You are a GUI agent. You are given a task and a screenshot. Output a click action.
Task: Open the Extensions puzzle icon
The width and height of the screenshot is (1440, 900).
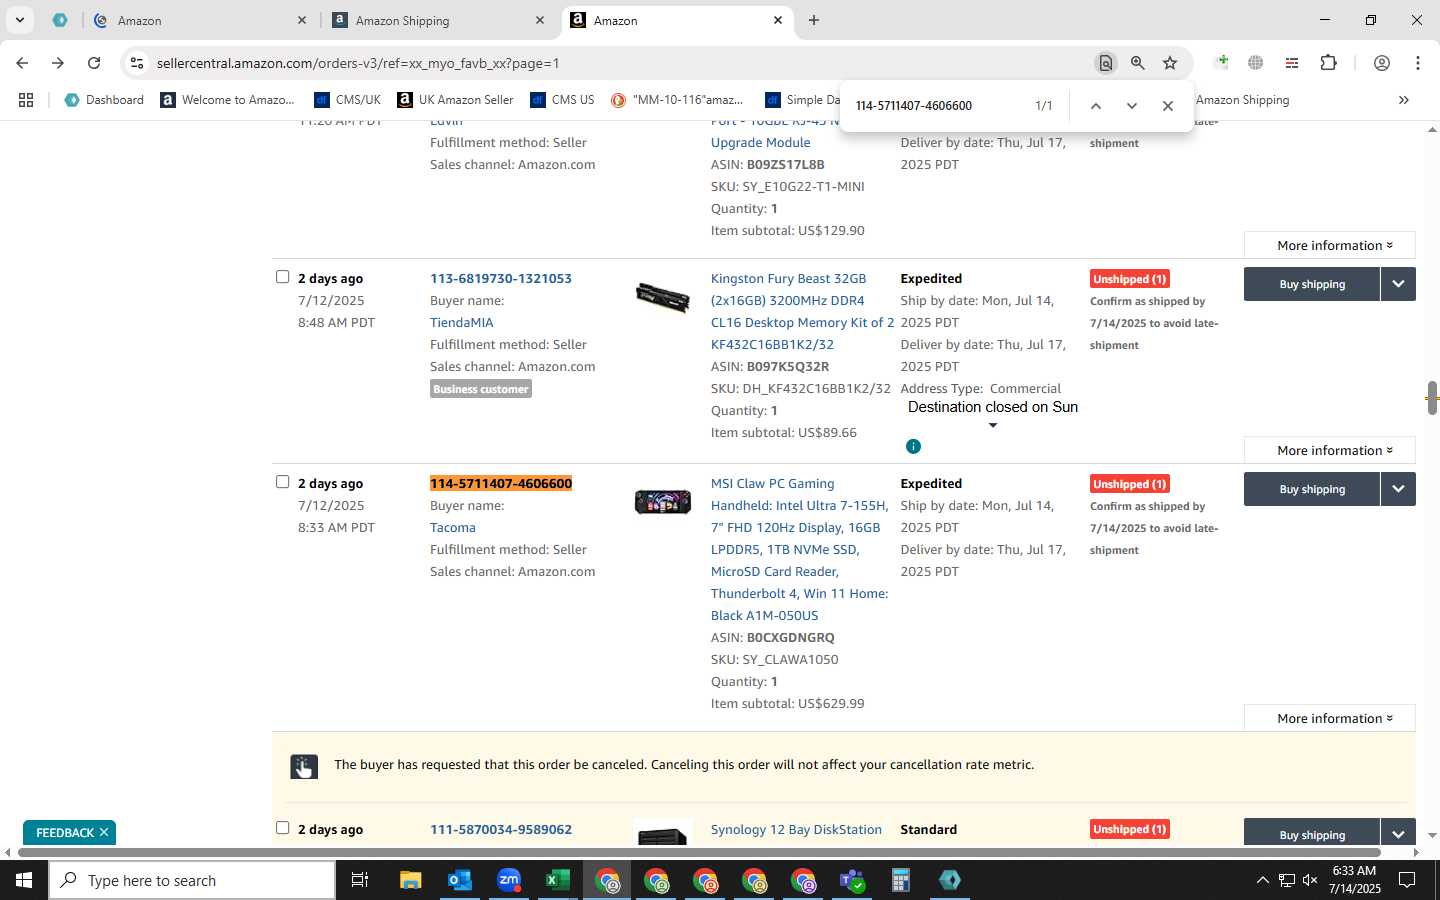1328,63
